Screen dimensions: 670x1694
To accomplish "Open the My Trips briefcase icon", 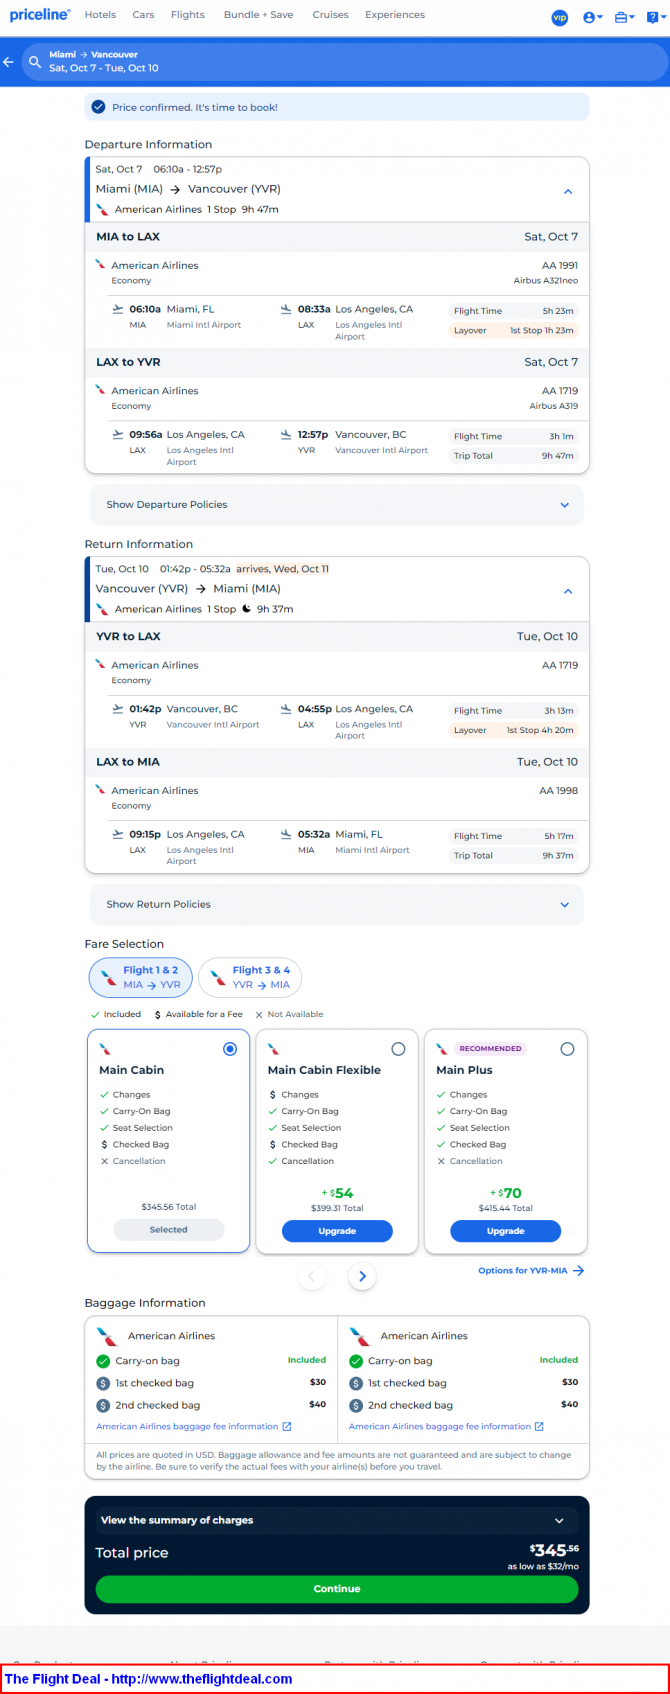I will click(x=624, y=17).
